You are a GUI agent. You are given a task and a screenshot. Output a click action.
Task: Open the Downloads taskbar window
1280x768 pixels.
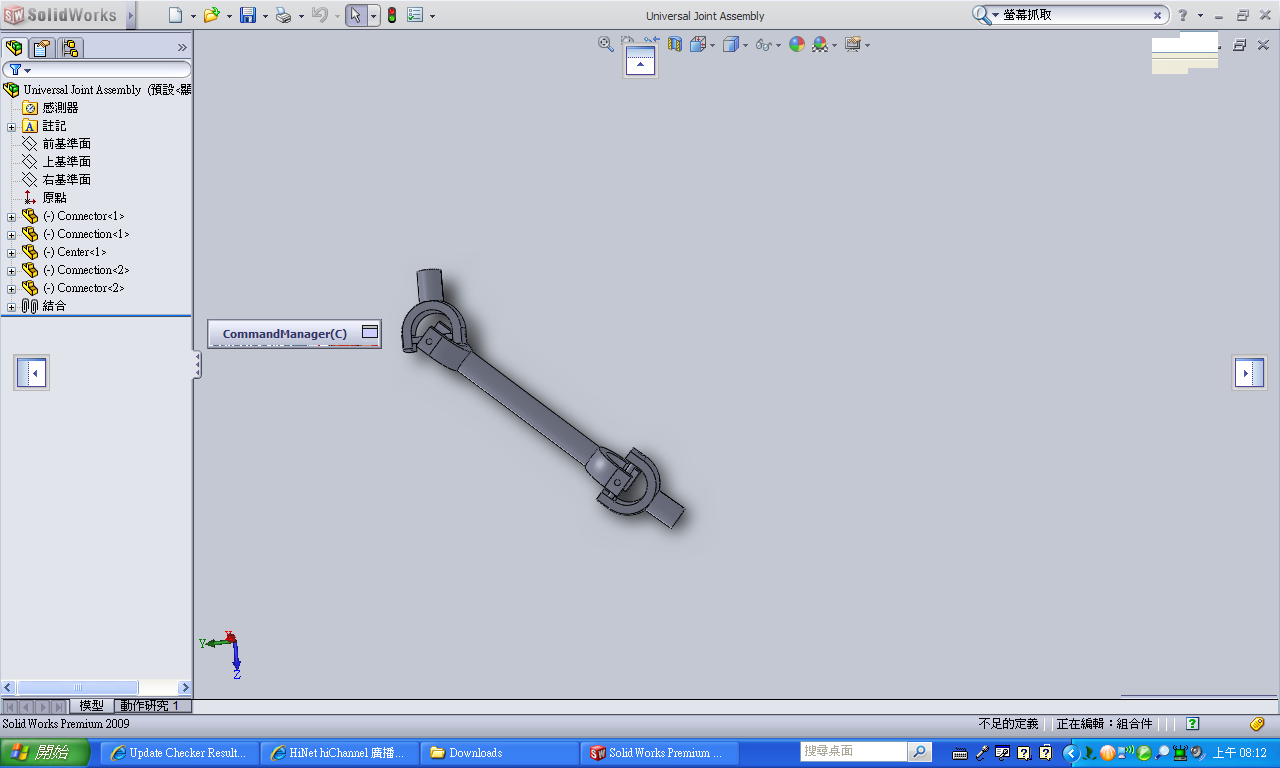coord(500,753)
